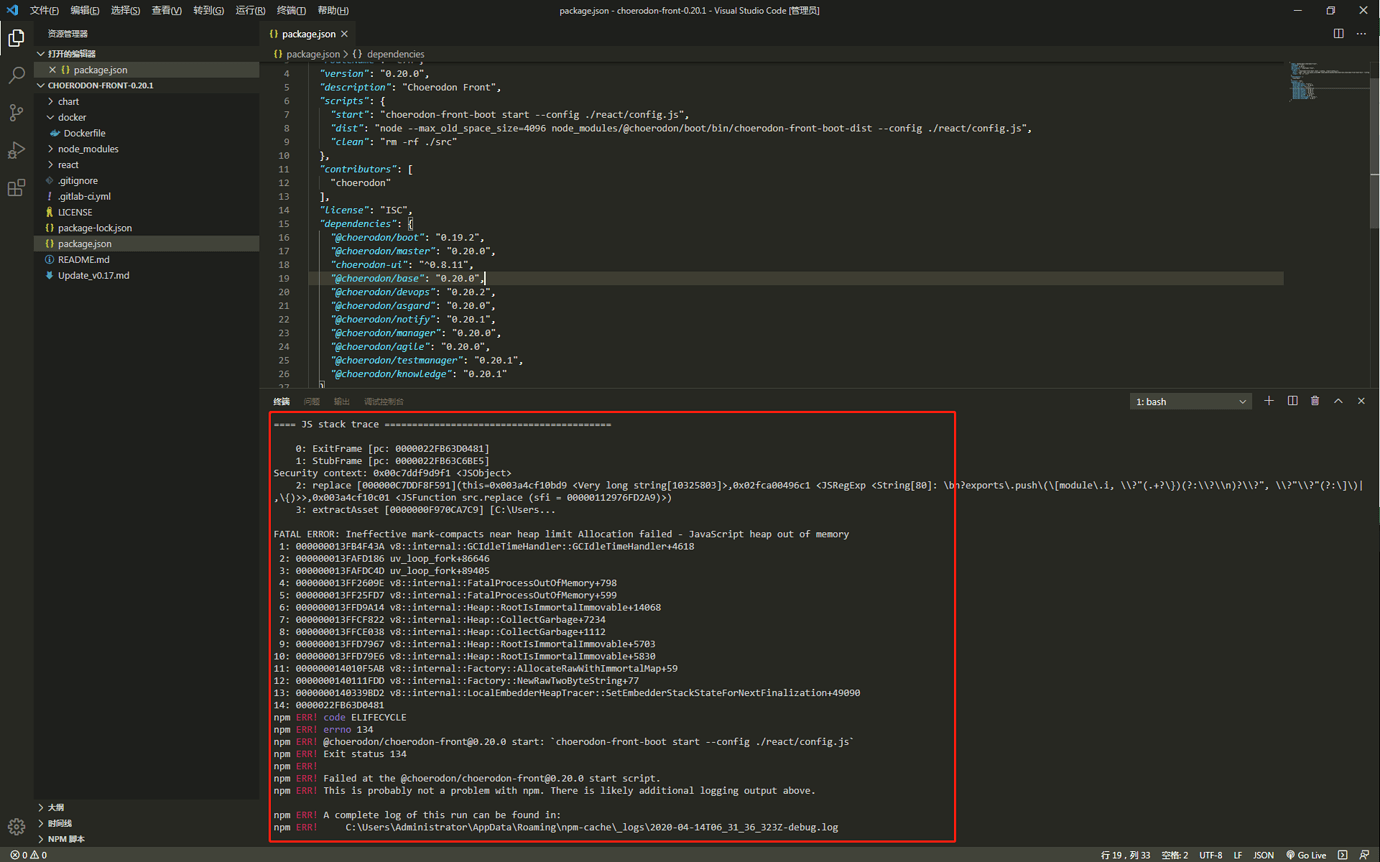The height and width of the screenshot is (862, 1380).
Task: Open editor More Actions ellipsis
Action: pos(1361,34)
